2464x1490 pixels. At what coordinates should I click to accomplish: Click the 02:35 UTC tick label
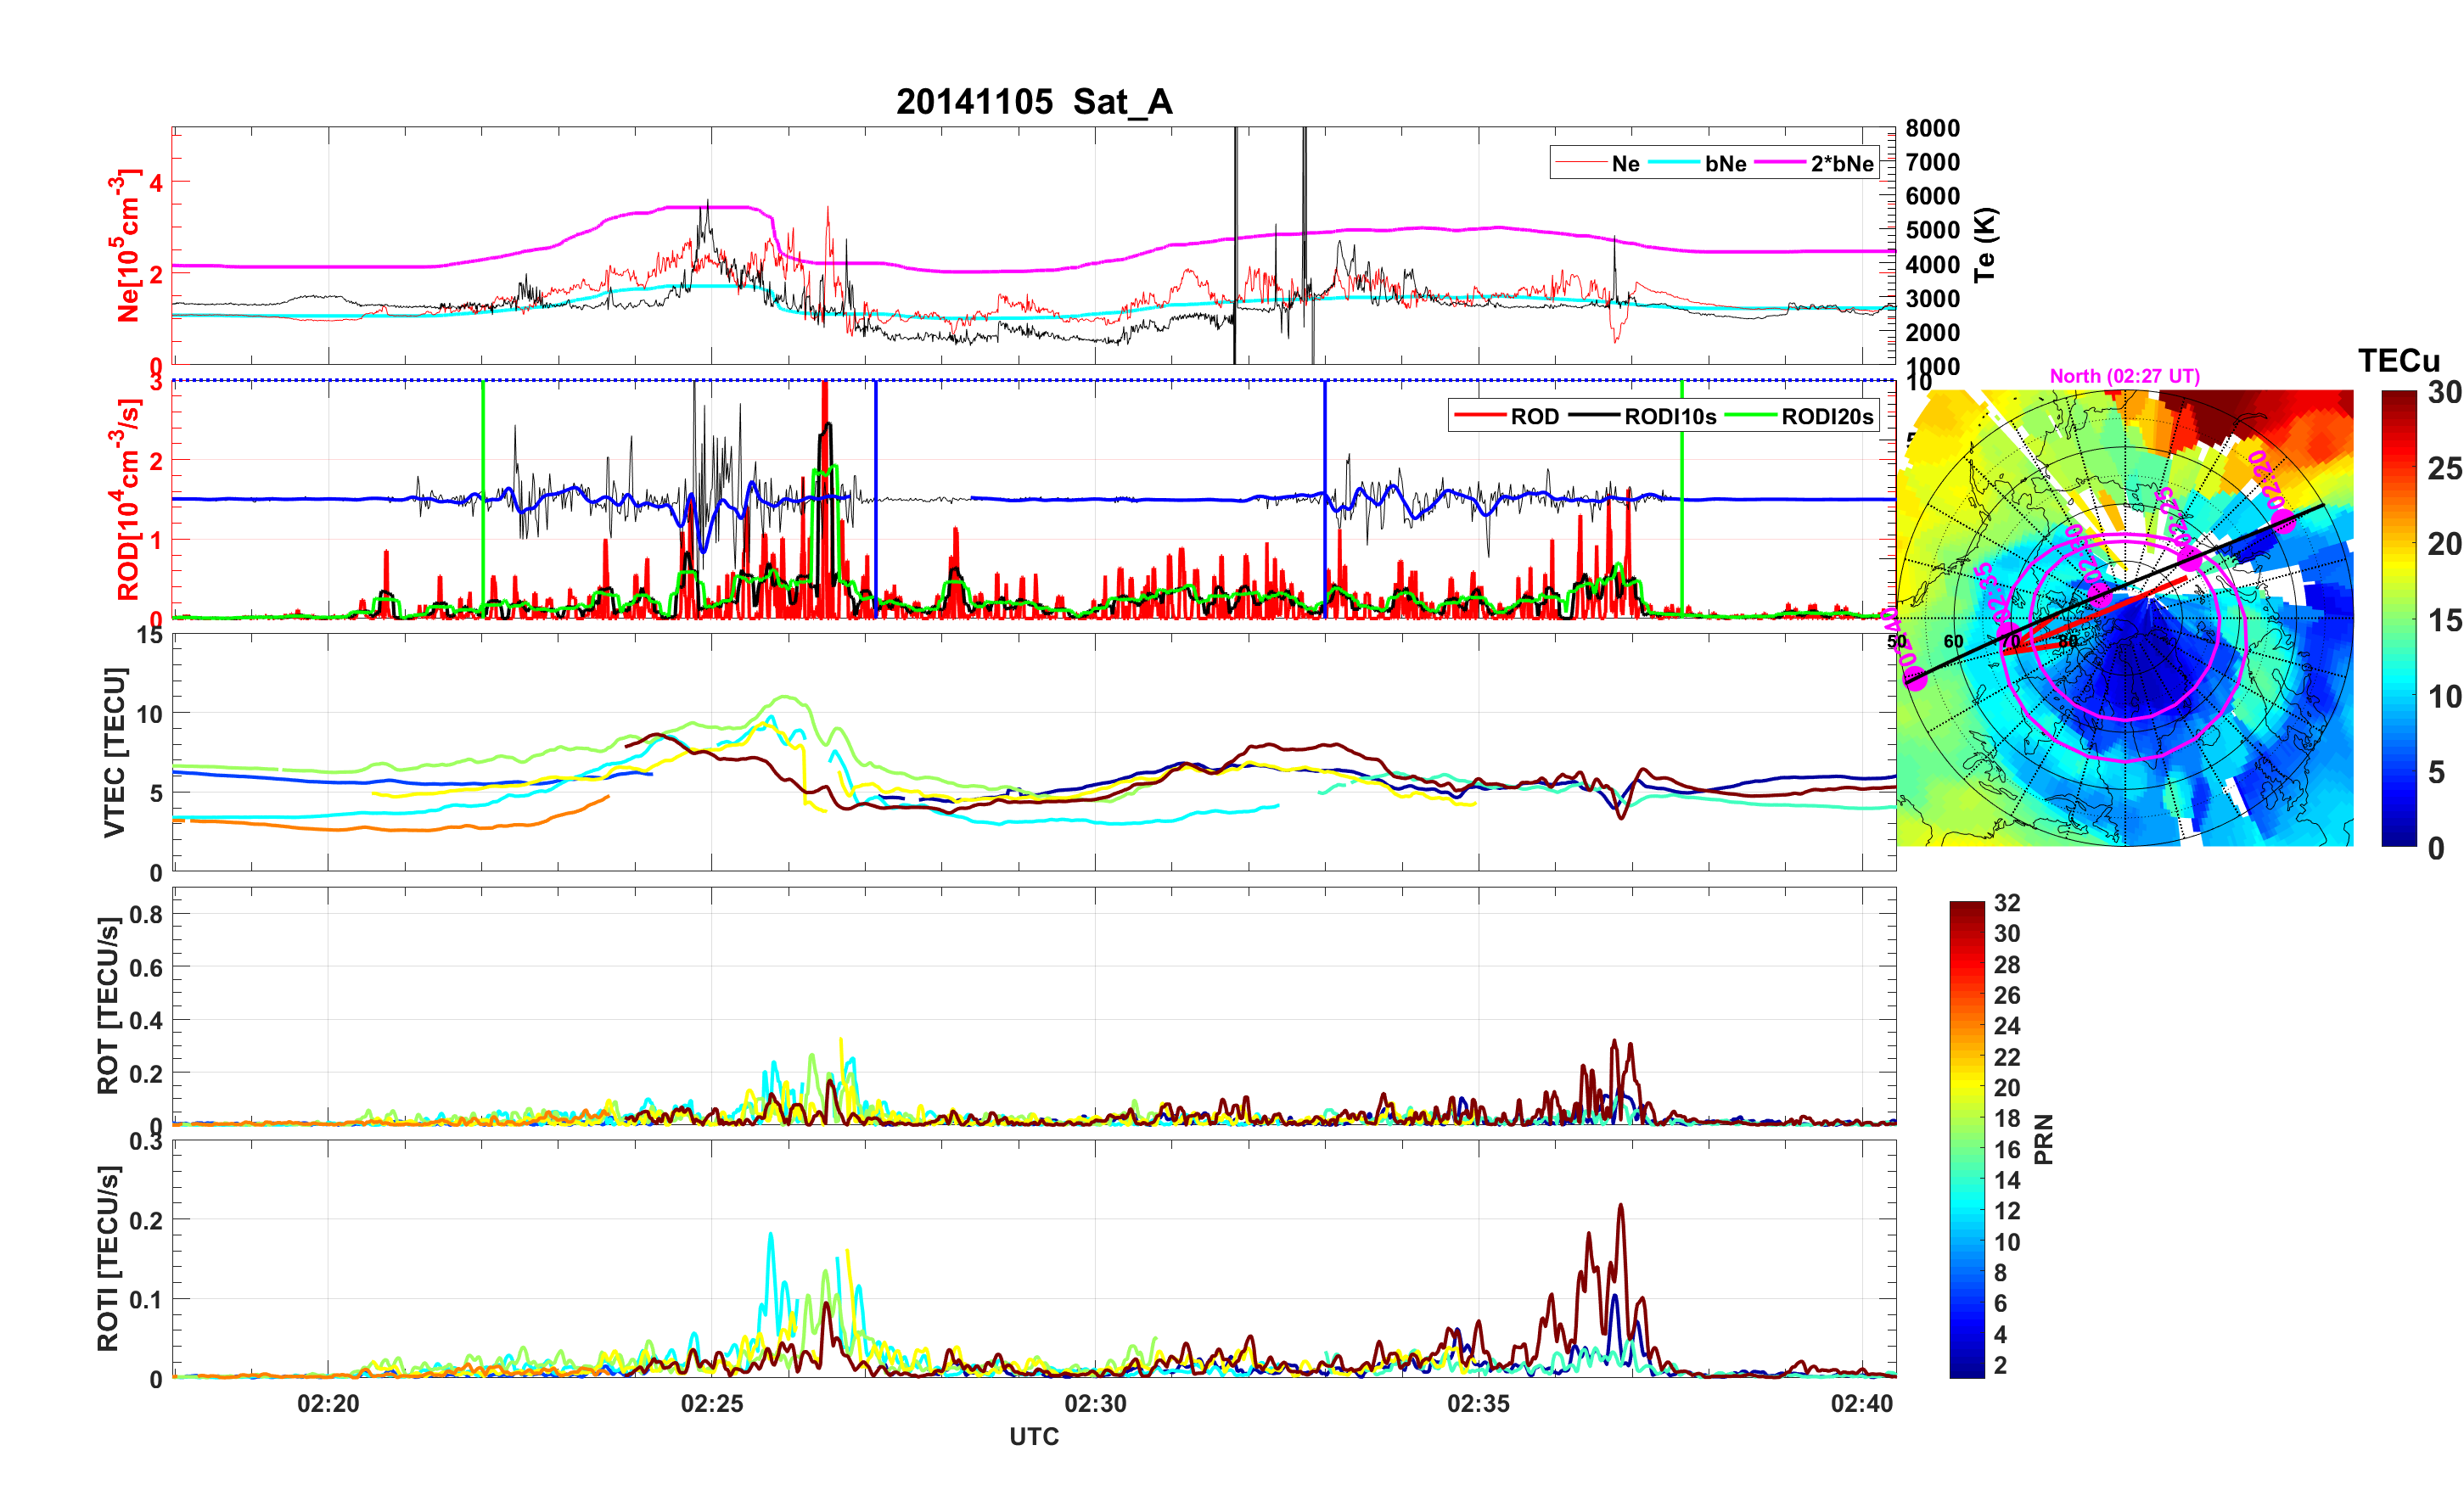[x=1478, y=1404]
